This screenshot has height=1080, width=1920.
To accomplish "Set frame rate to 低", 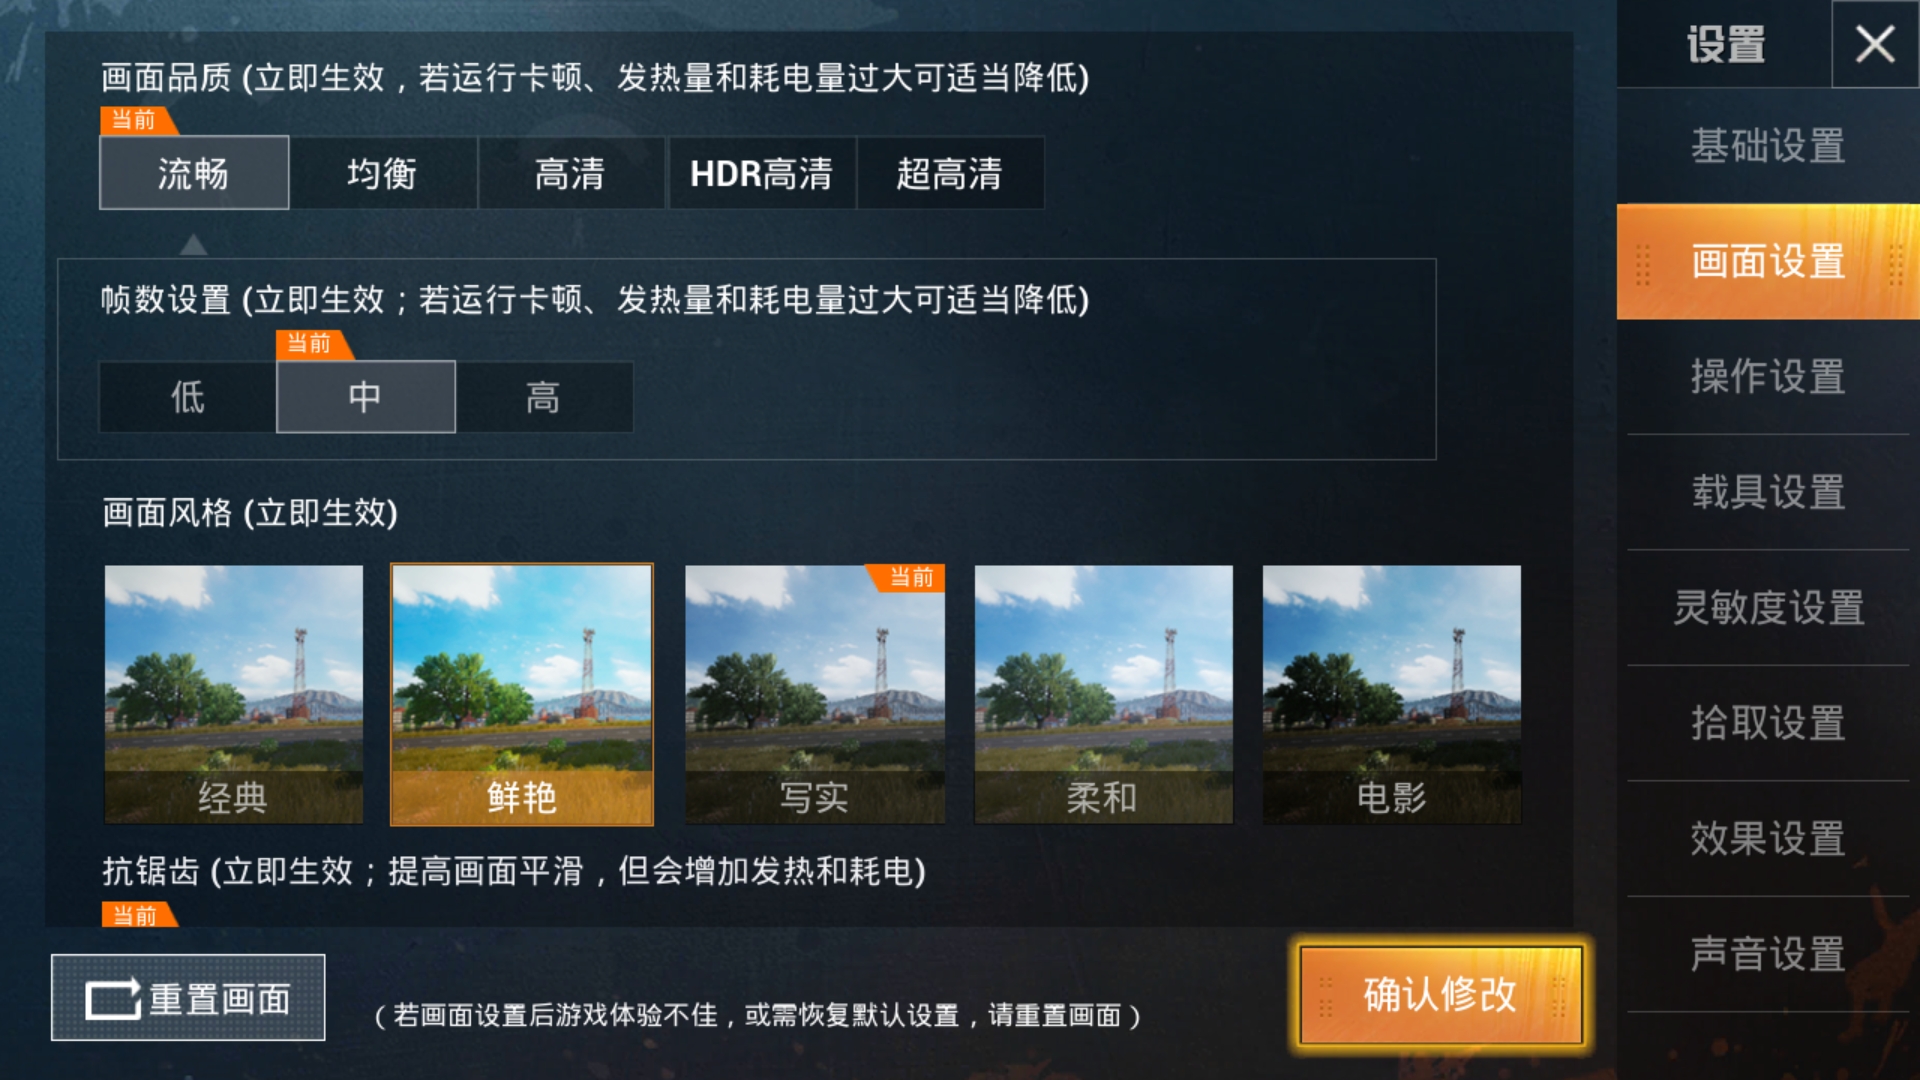I will click(x=187, y=397).
